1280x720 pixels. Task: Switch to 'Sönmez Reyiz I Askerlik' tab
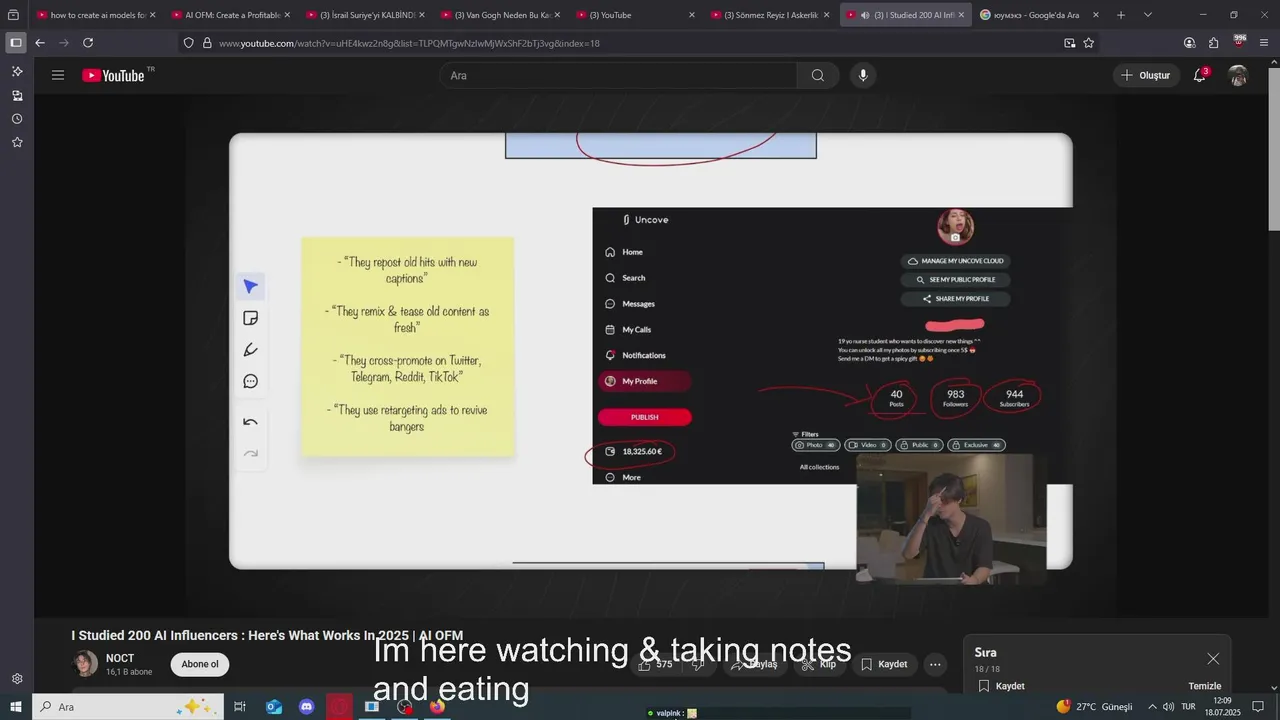(x=771, y=15)
